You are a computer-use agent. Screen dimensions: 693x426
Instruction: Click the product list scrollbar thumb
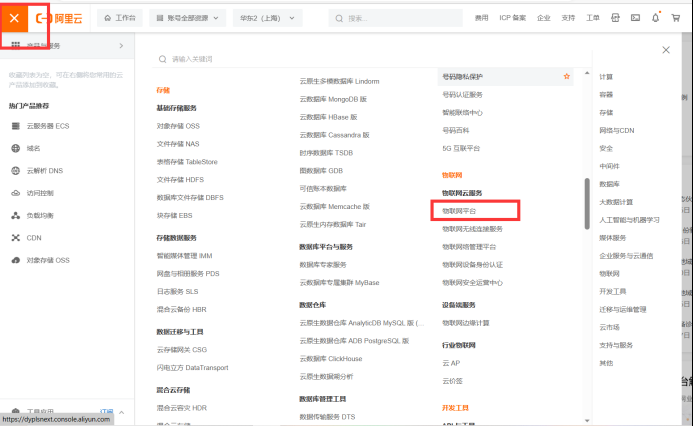587,204
